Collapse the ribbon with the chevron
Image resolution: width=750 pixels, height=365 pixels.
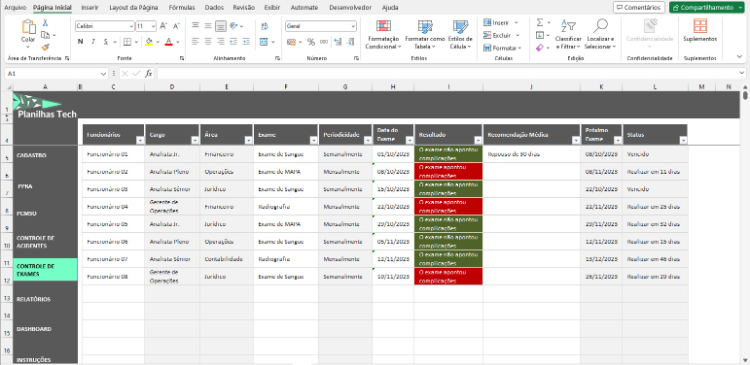[739, 57]
